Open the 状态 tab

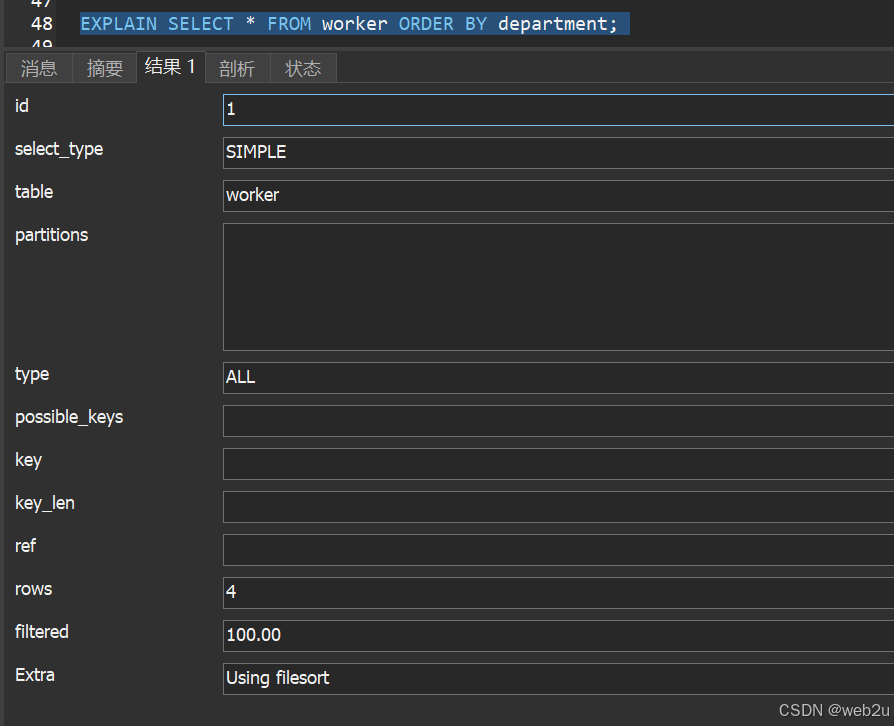303,68
